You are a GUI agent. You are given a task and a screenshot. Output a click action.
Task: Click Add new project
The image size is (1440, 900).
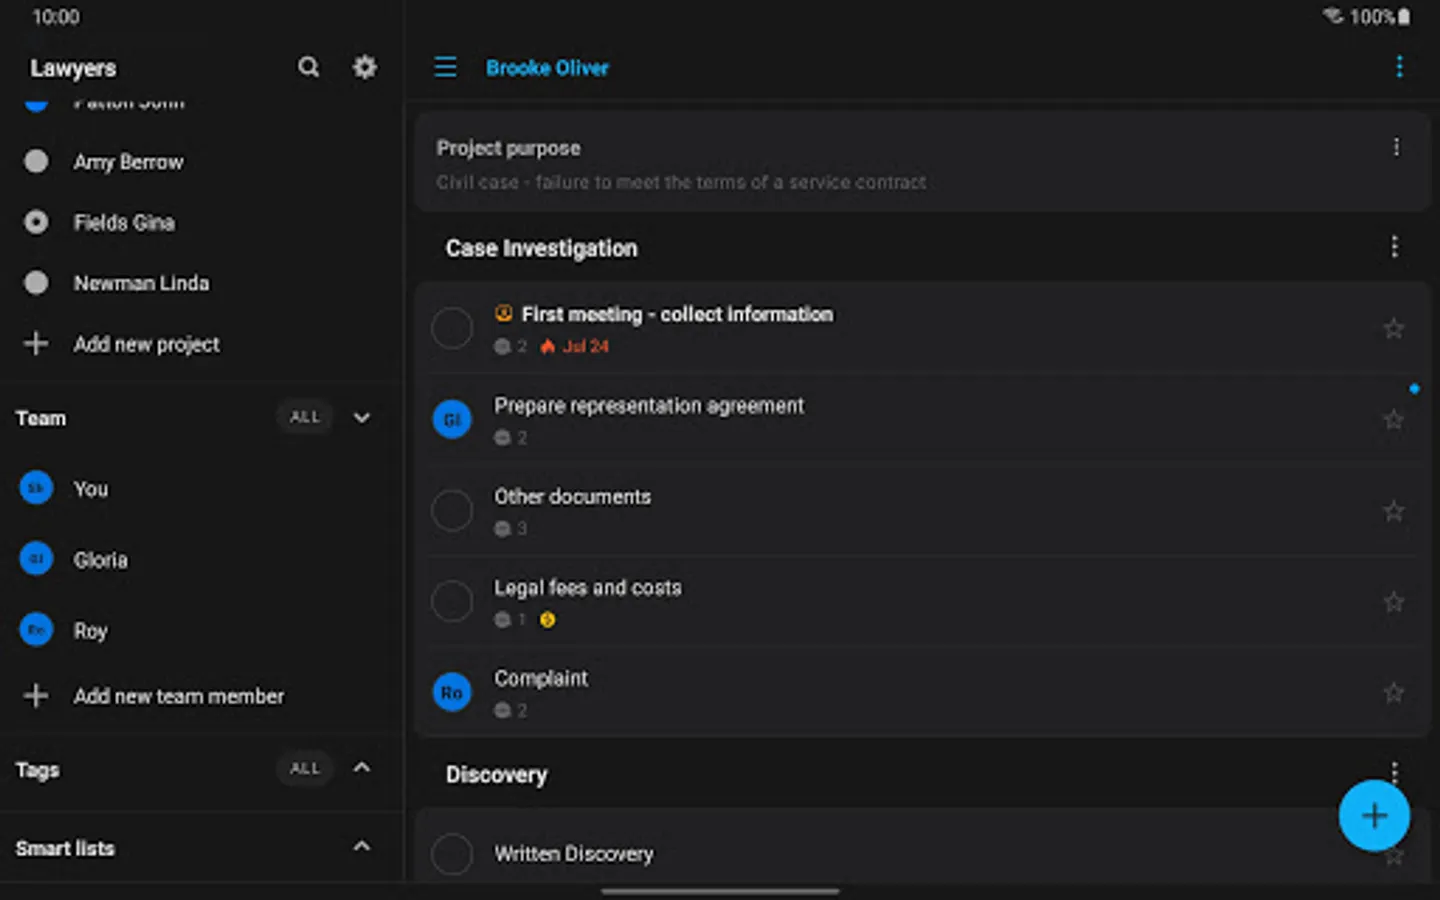click(x=146, y=344)
